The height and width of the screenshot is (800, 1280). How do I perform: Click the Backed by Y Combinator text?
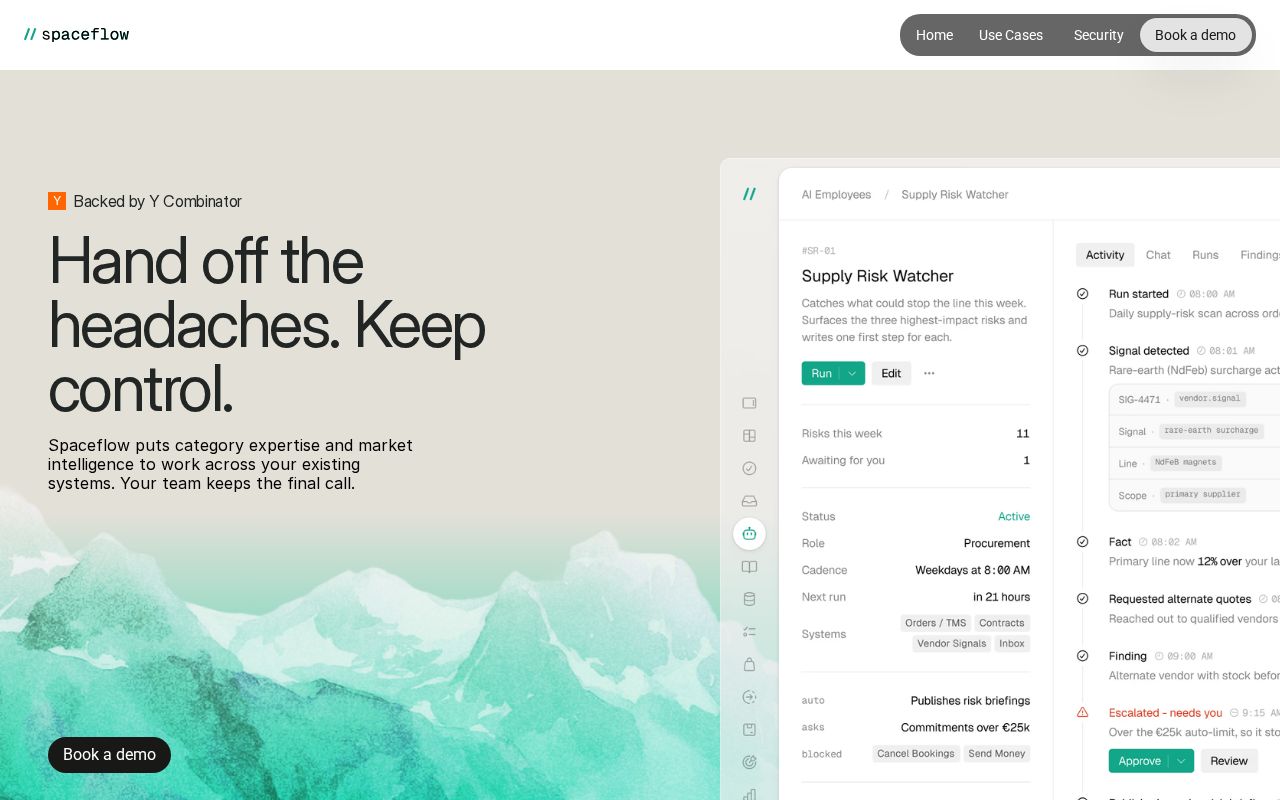(158, 201)
